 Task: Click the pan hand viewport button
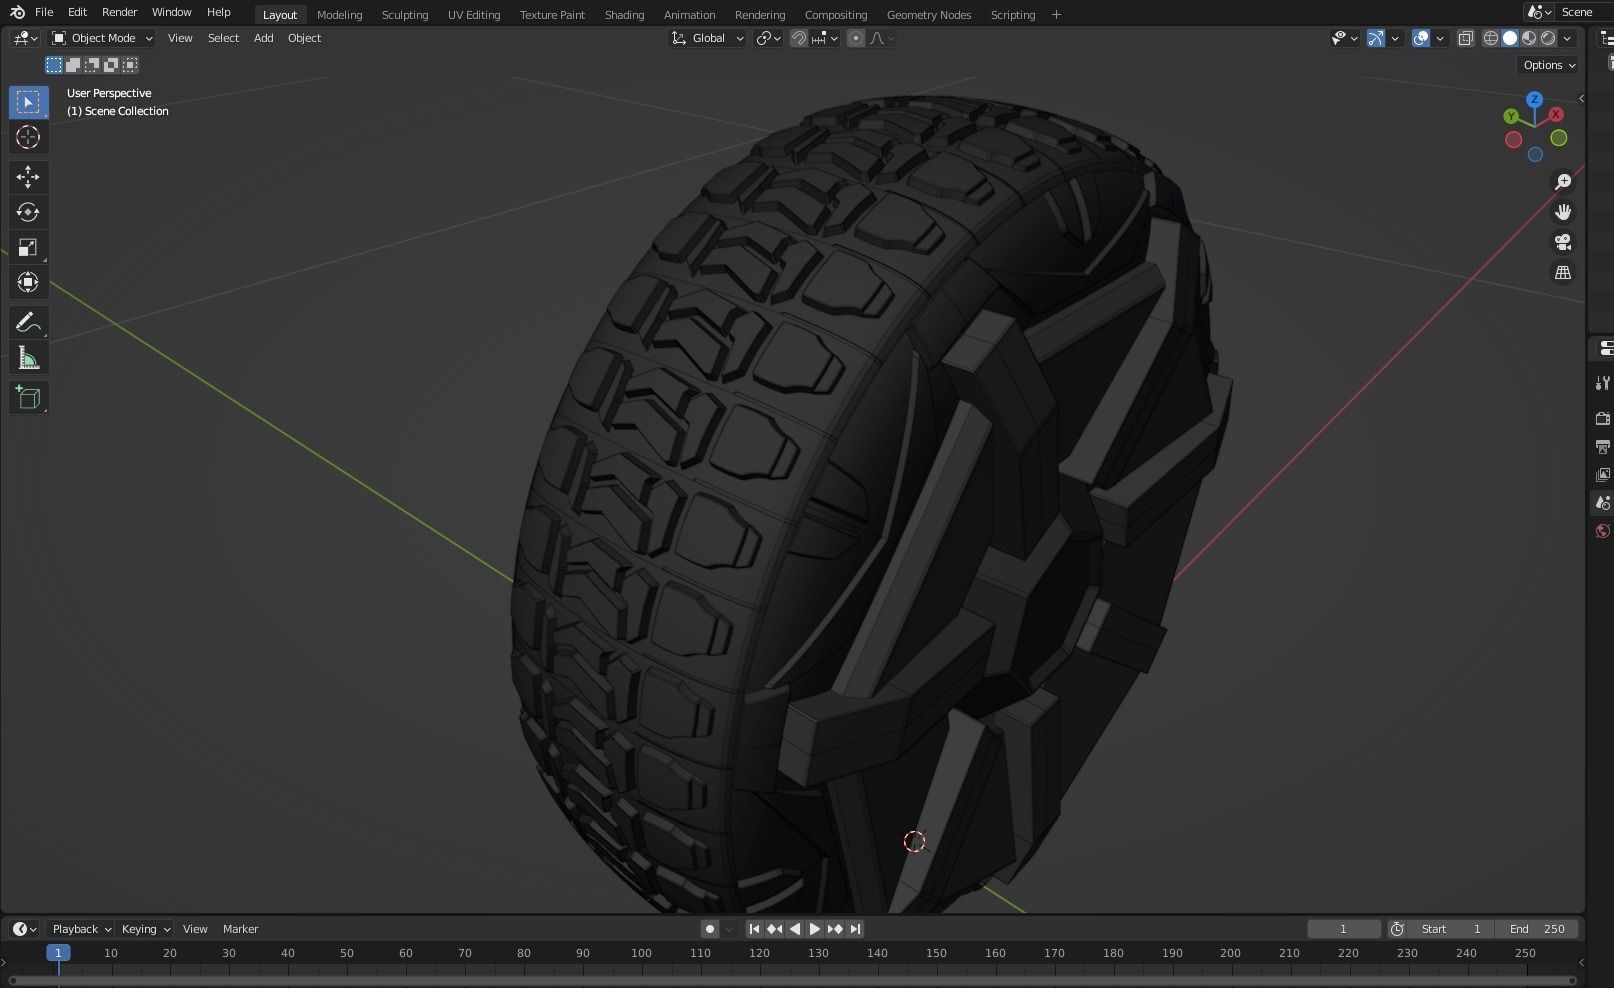[x=1563, y=212]
